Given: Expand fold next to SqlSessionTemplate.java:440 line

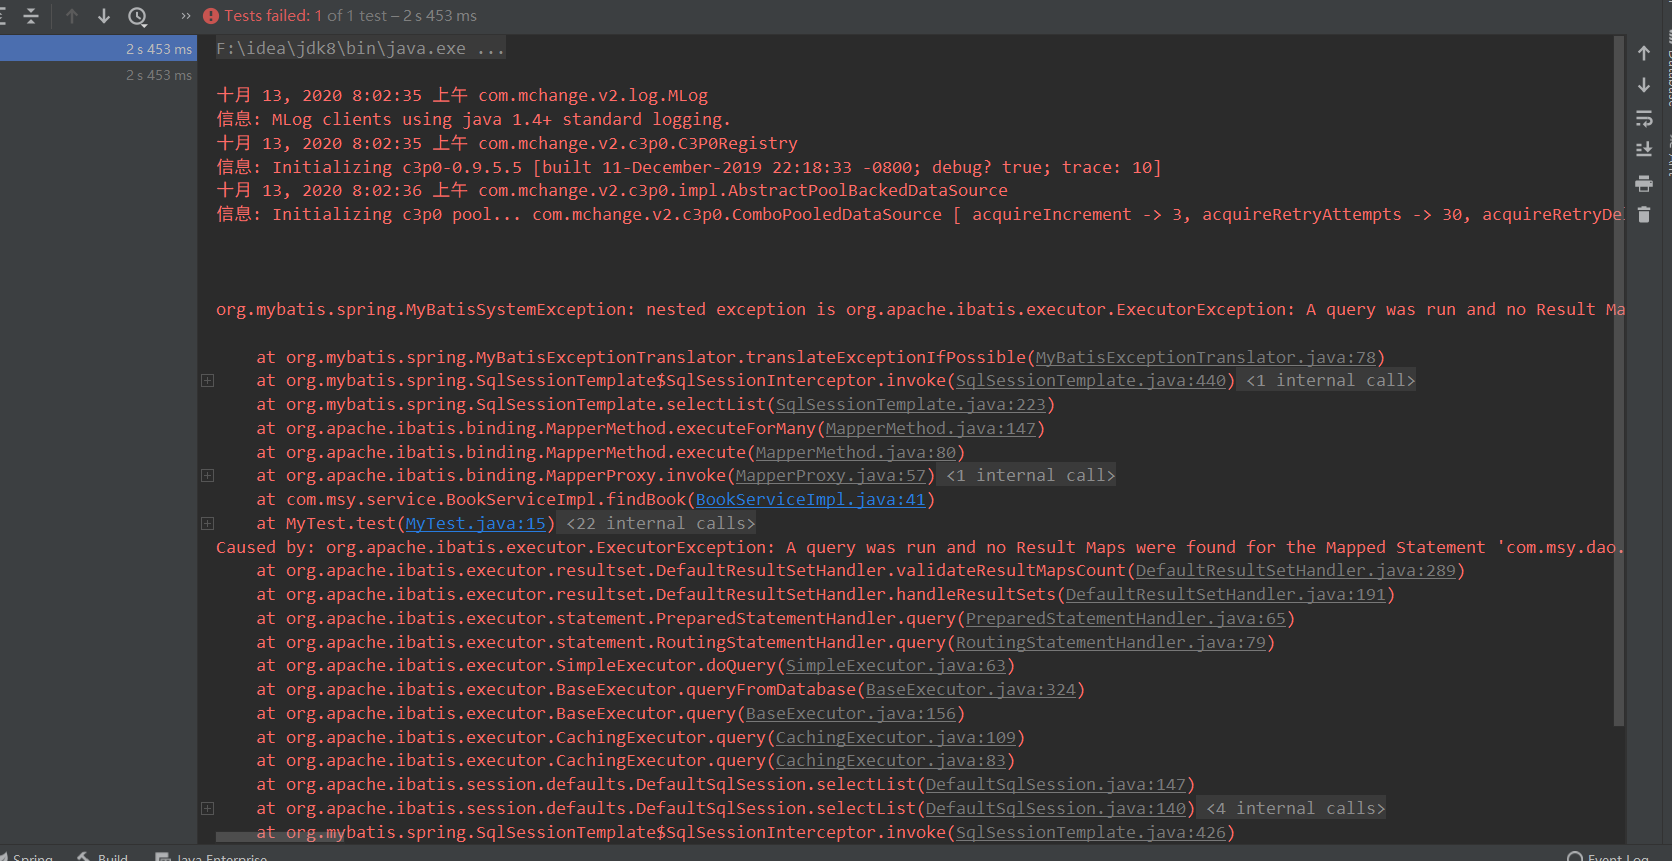Looking at the screenshot, I should [207, 380].
